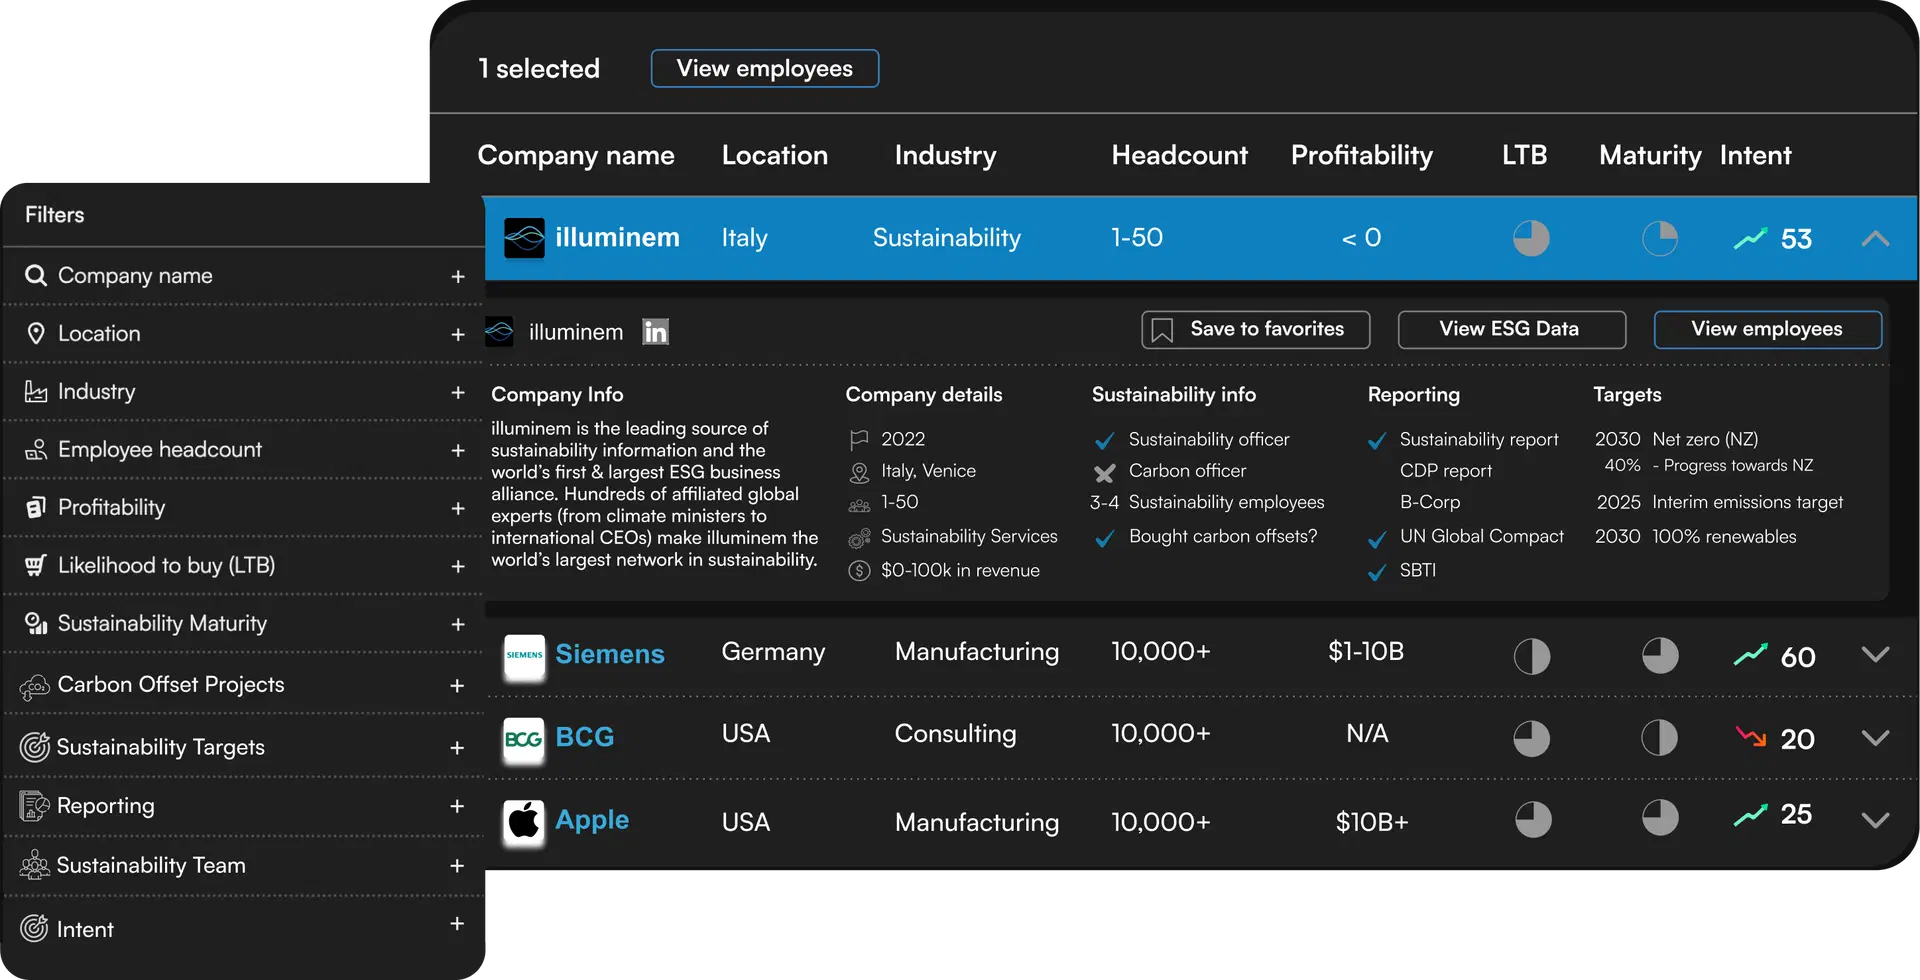Sort by Location column header
1920x980 pixels.
(x=775, y=155)
